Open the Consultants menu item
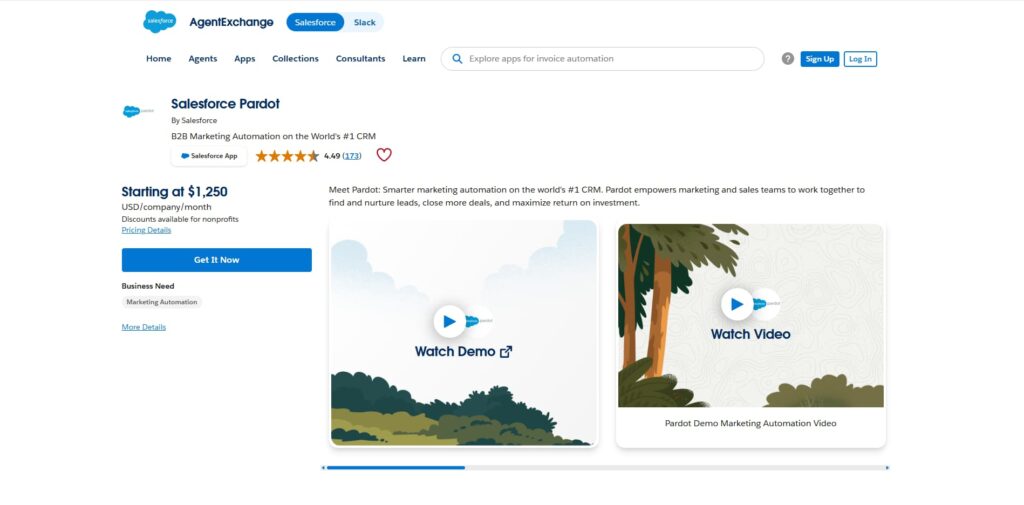1024x505 pixels. pos(360,59)
